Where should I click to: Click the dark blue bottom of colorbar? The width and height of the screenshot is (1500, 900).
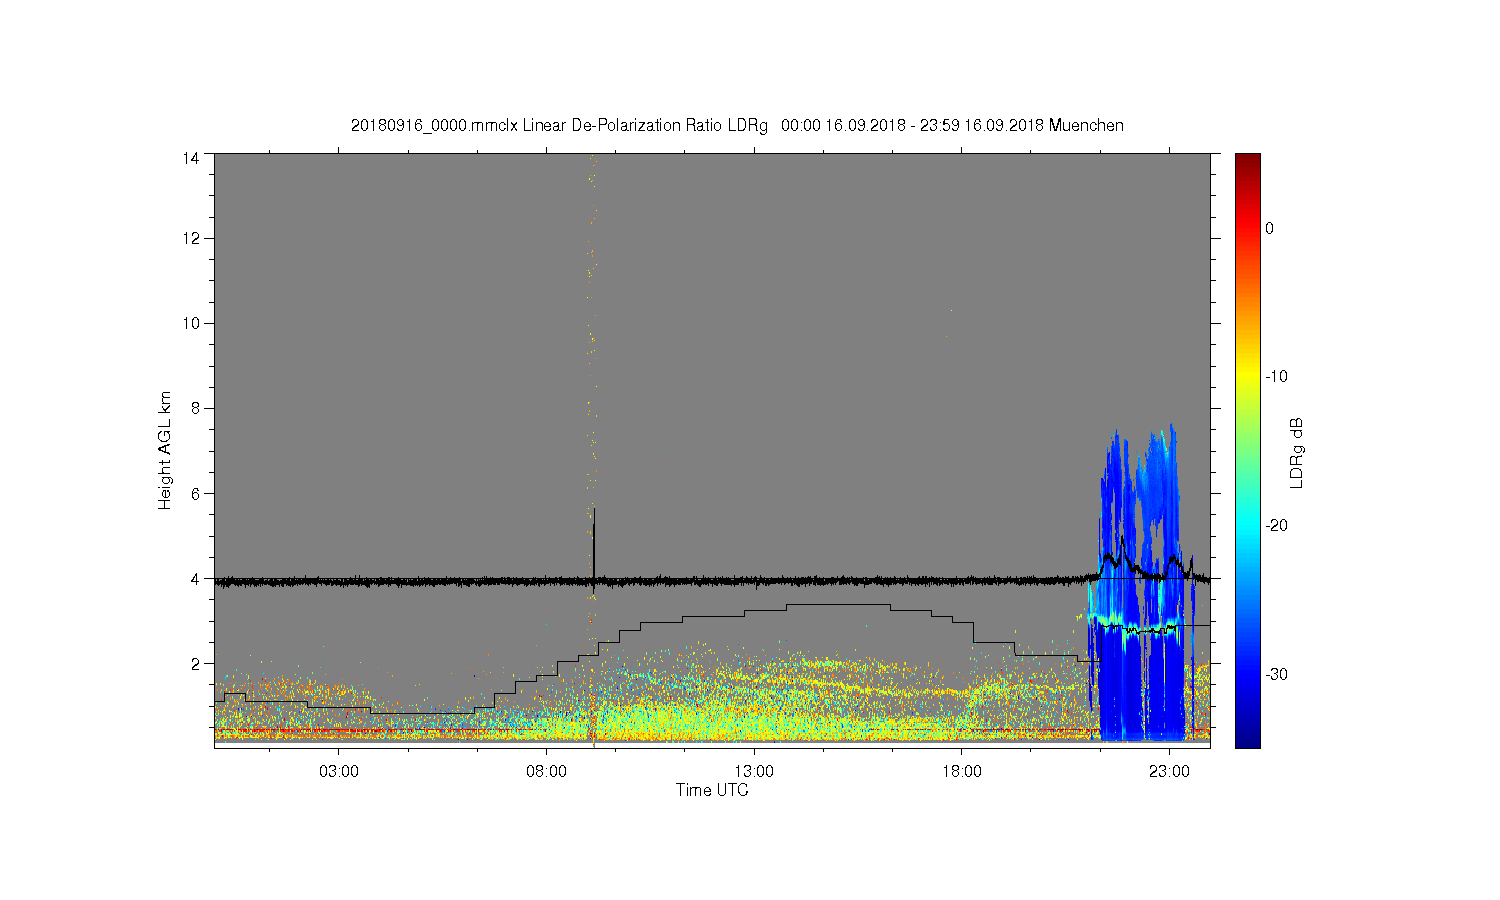(x=1247, y=740)
